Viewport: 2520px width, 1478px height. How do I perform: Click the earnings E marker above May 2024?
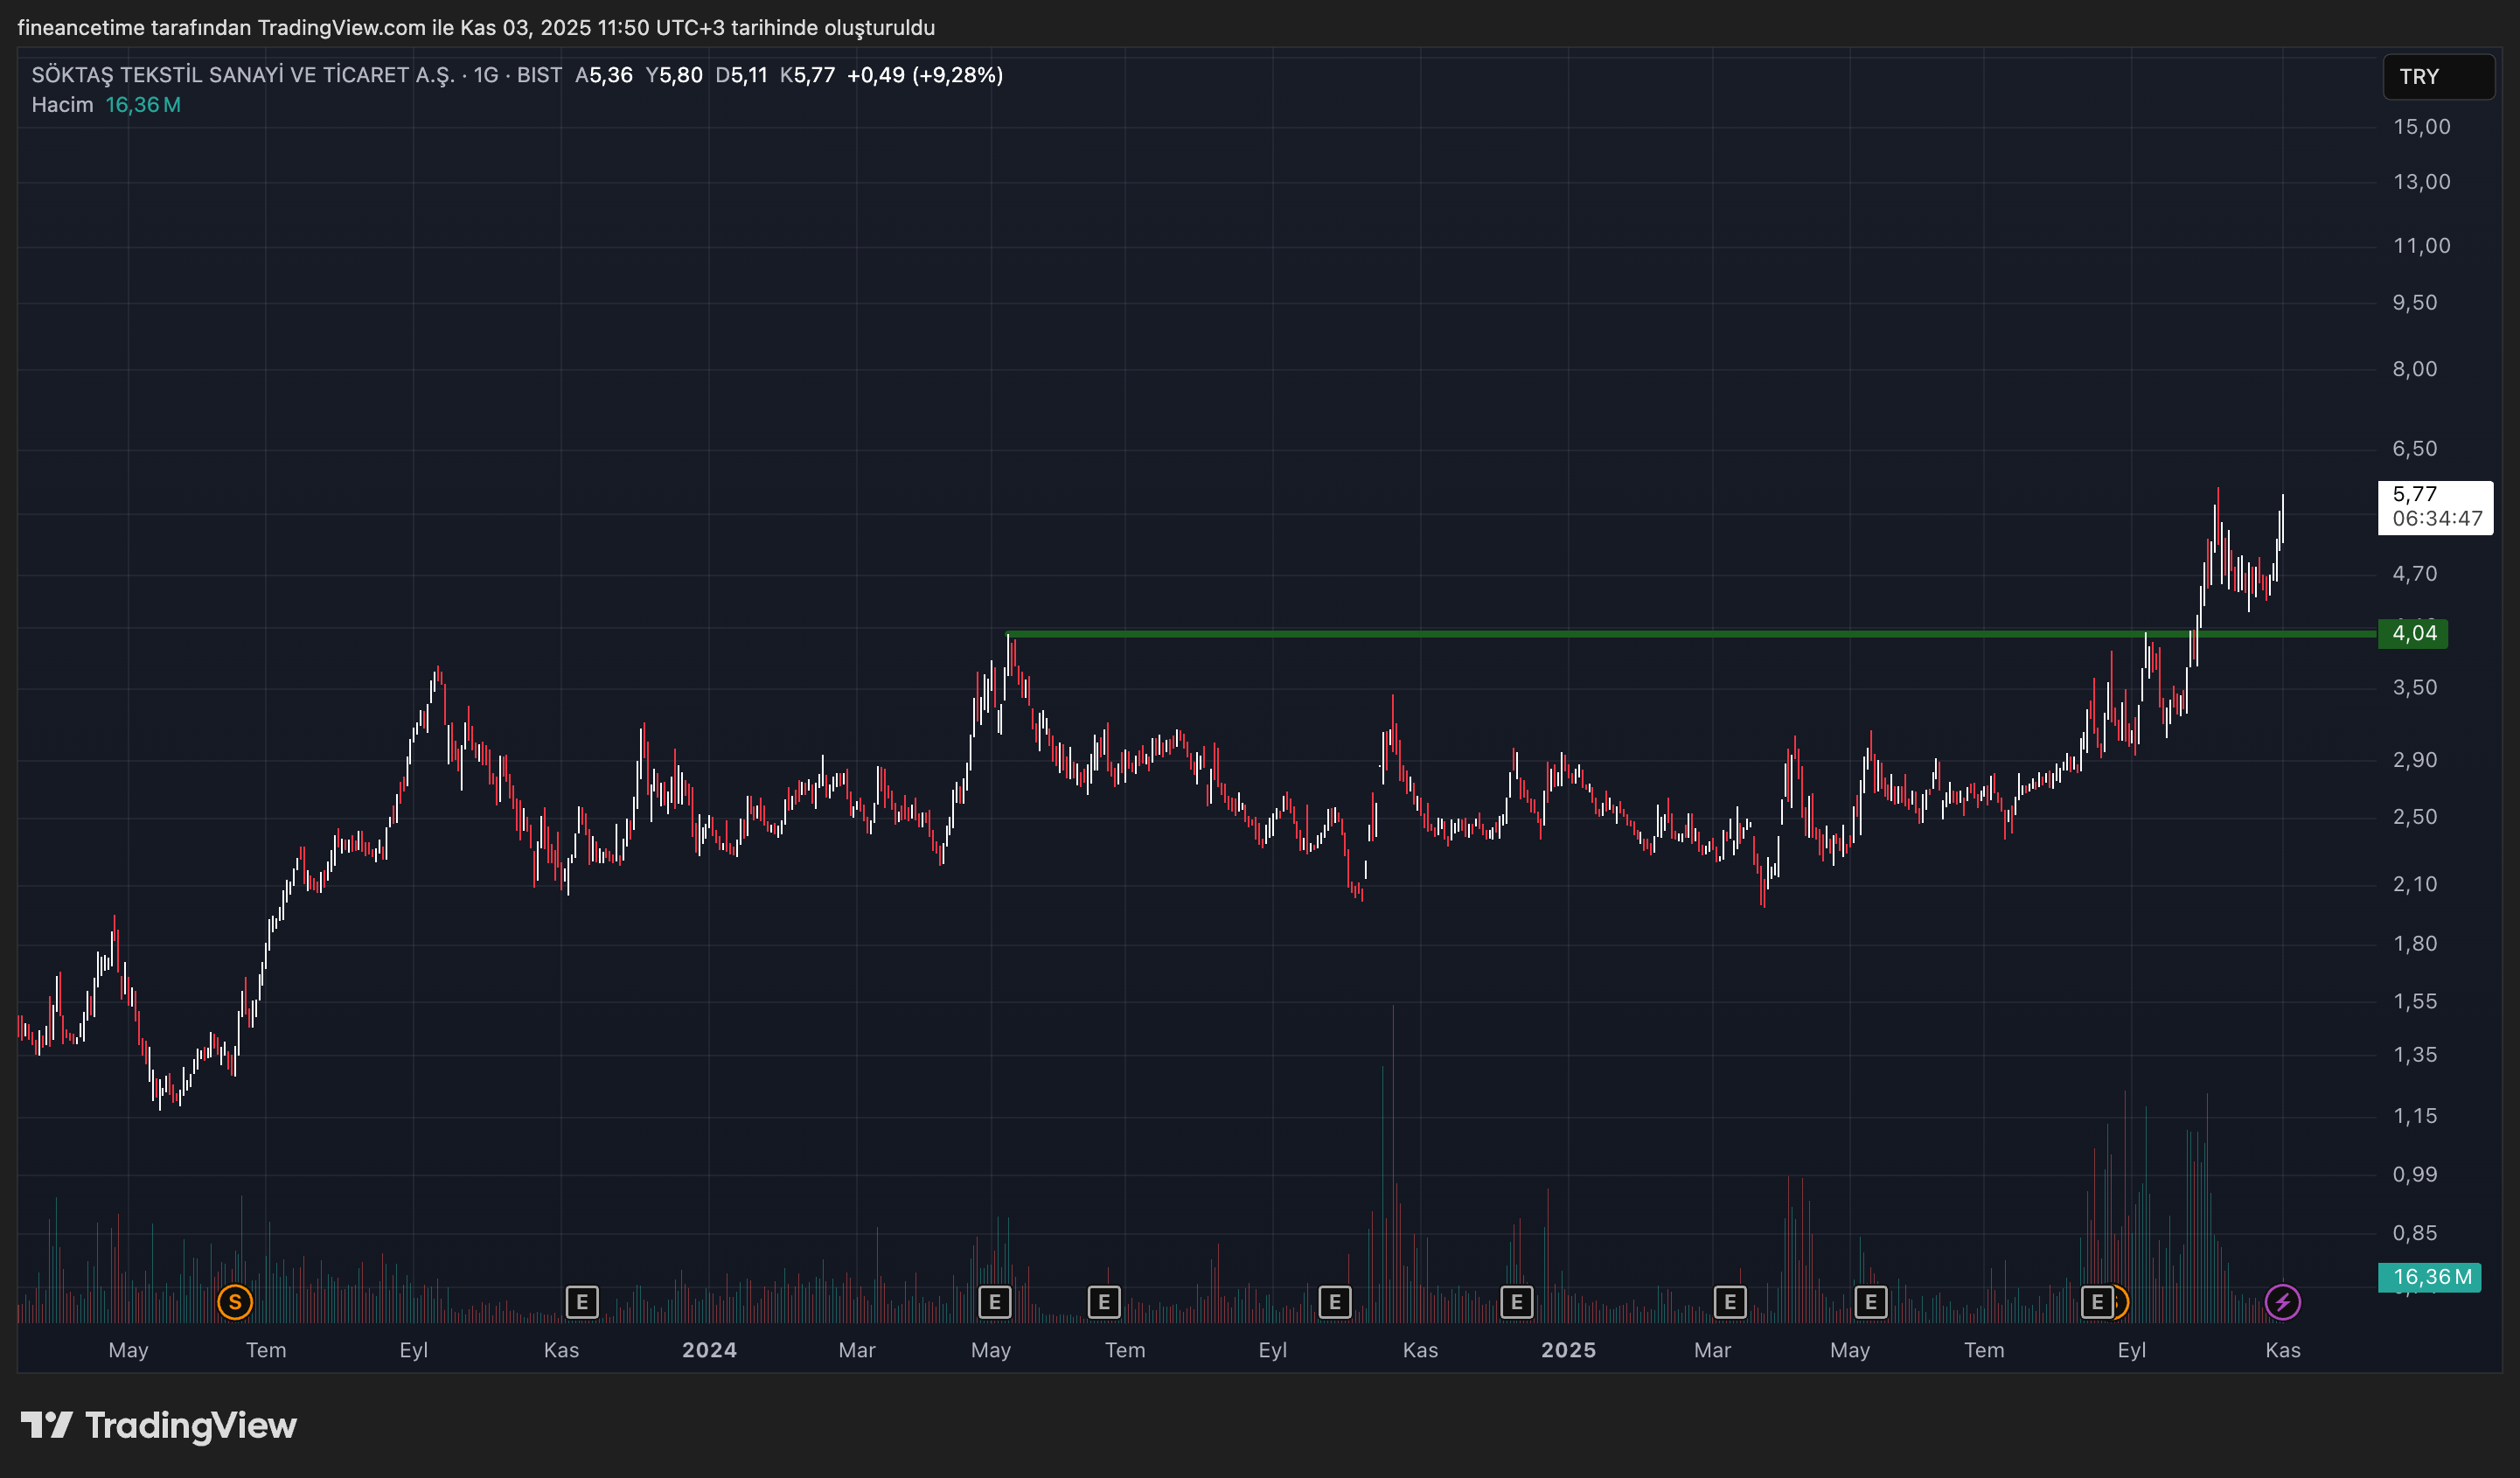[x=994, y=1302]
